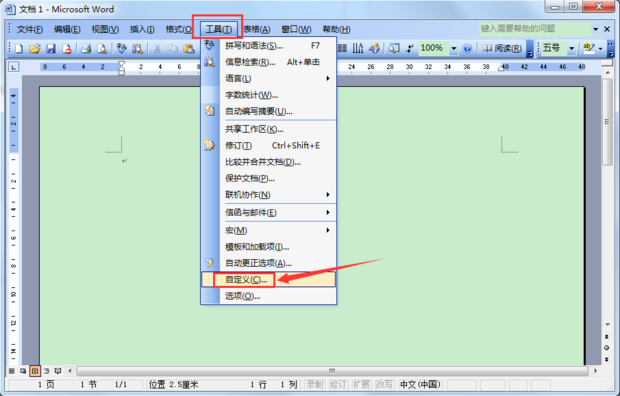Viewport: 620px width, 396px height.
Task: Toggle the 改写 overtype indicator in the status bar
Action: tap(384, 384)
